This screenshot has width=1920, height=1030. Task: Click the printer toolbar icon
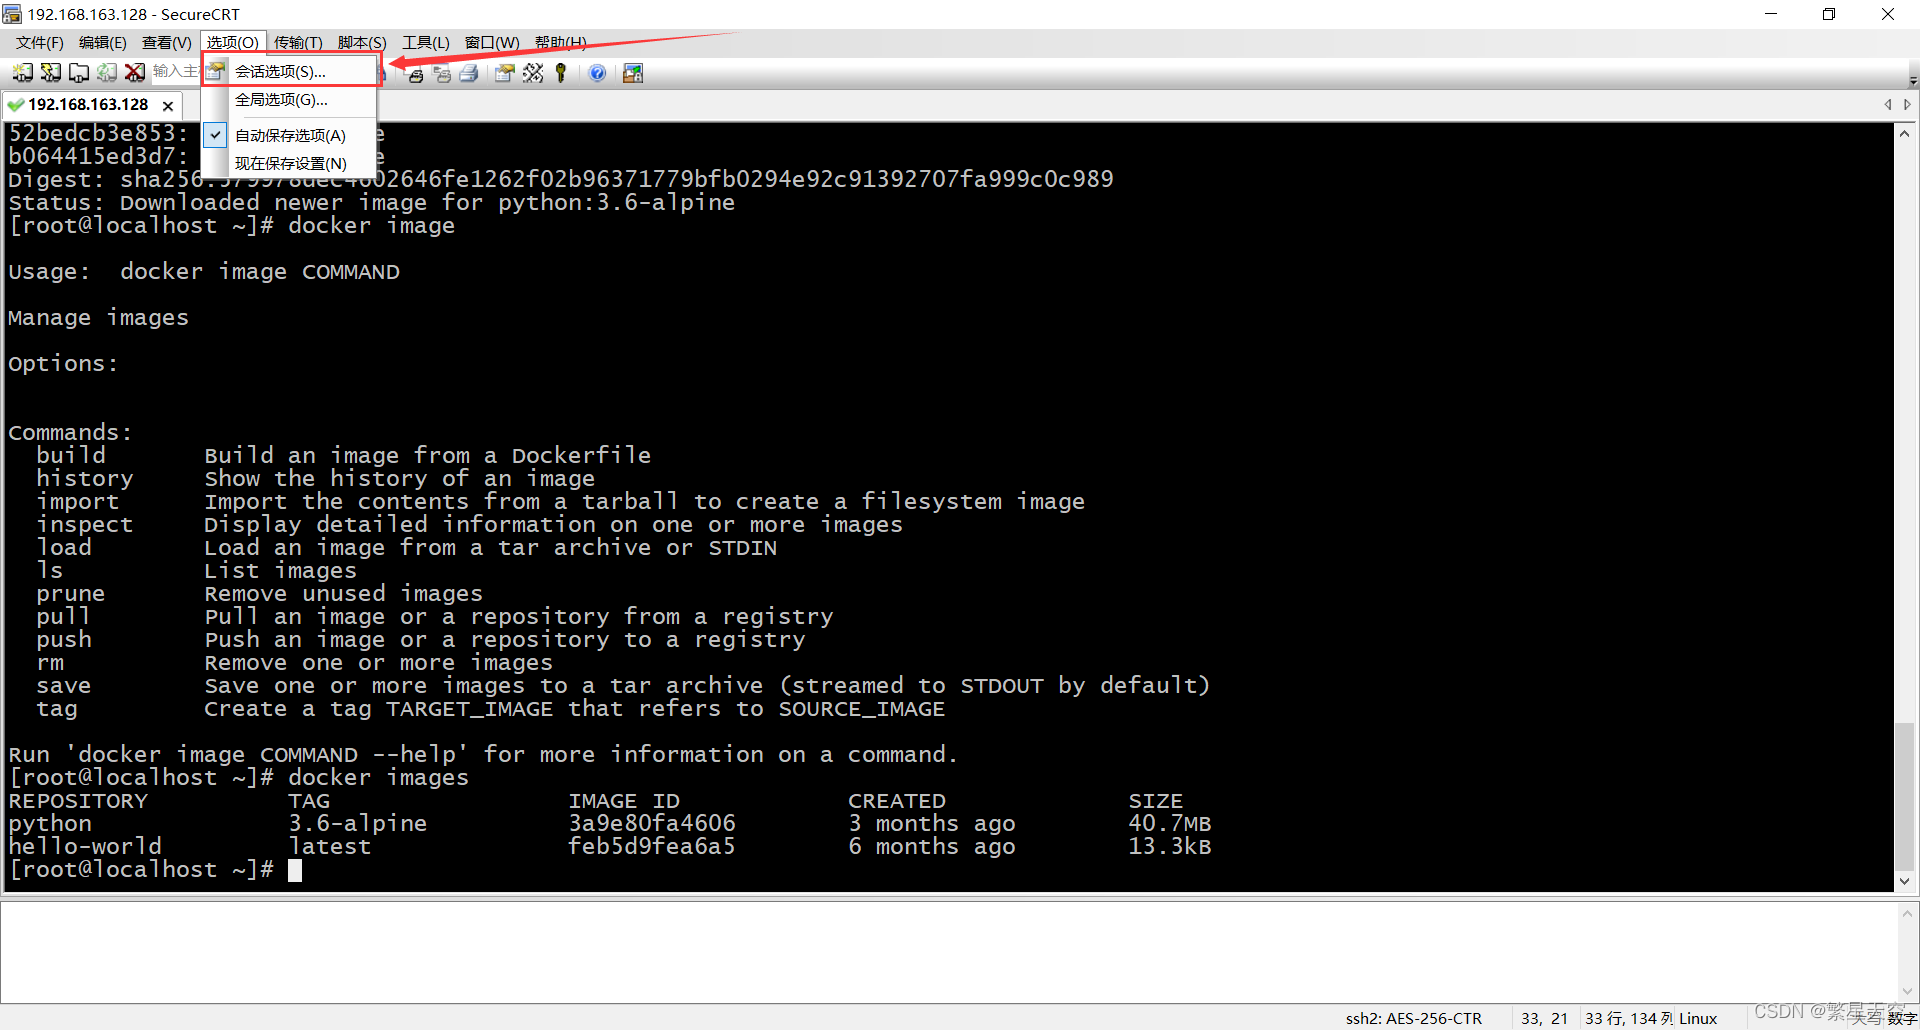coord(469,73)
